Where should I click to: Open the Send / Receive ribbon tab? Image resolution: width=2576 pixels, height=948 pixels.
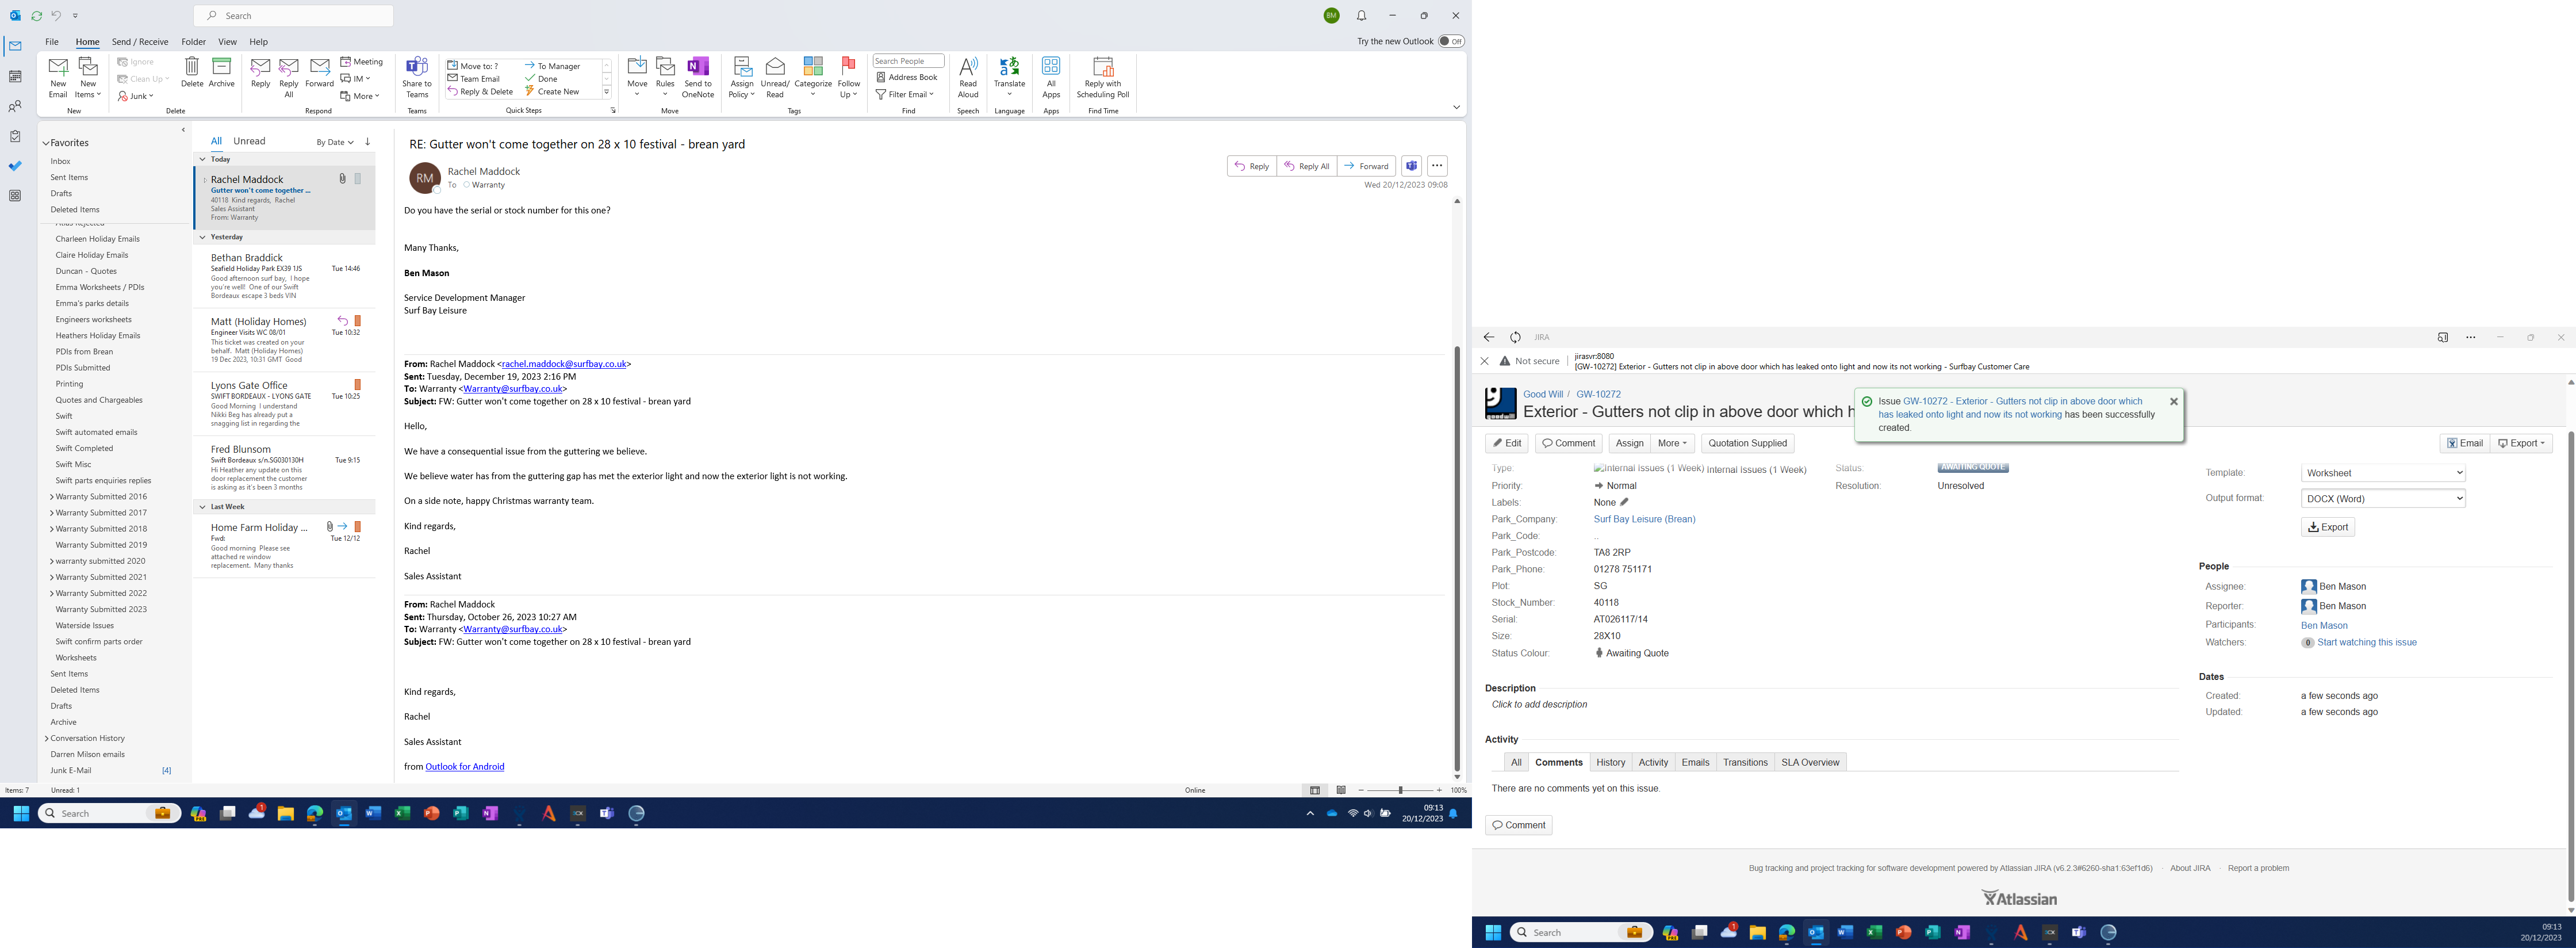click(140, 42)
